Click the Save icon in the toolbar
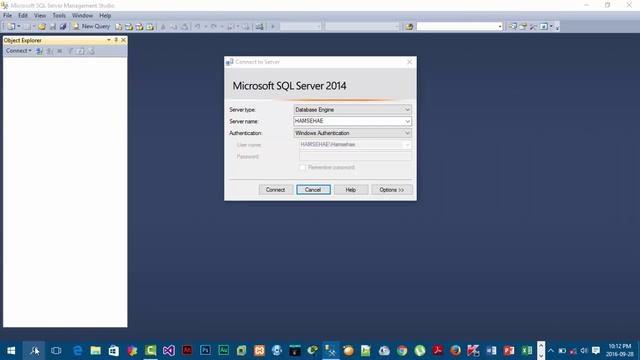640x360 pixels. click(x=53, y=27)
